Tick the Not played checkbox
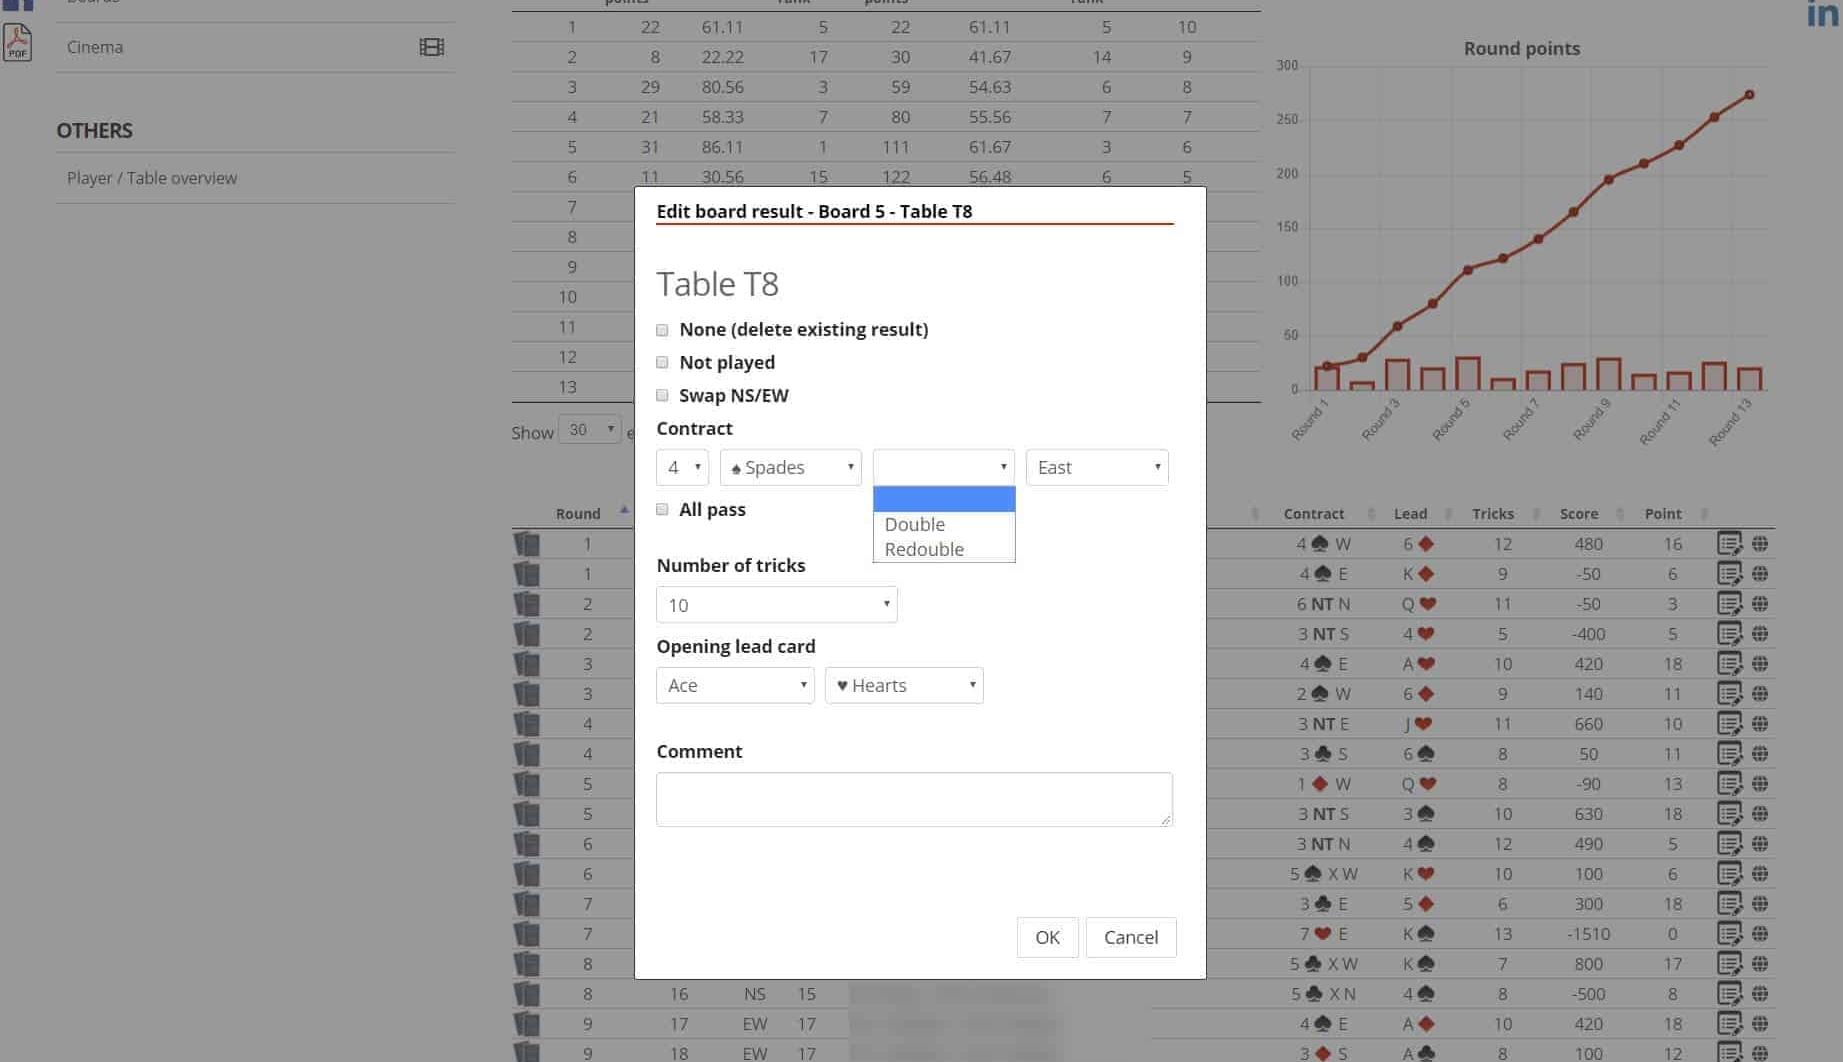 662,363
